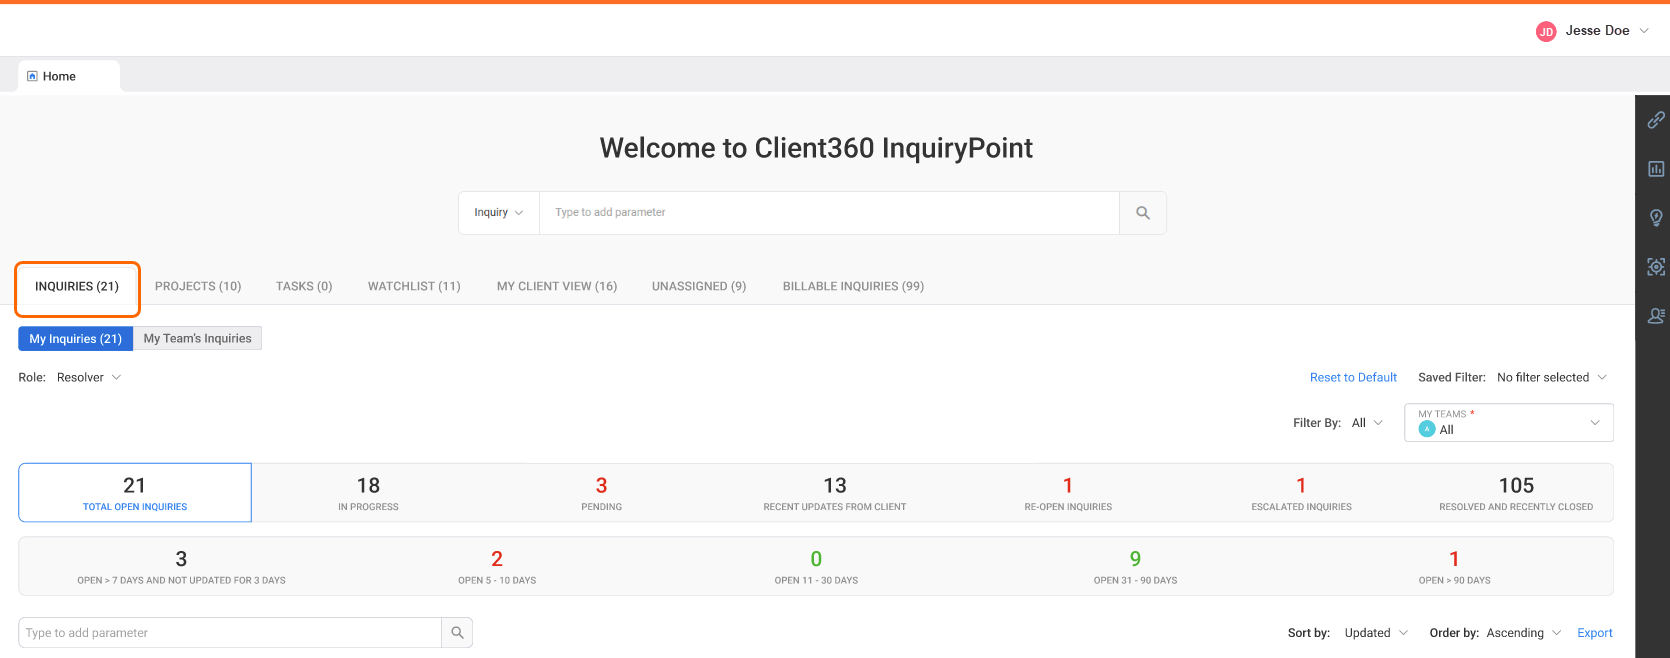Screen dimensions: 1670x658
Task: Click the lightbulb insights sidebar icon
Action: (x=1656, y=218)
